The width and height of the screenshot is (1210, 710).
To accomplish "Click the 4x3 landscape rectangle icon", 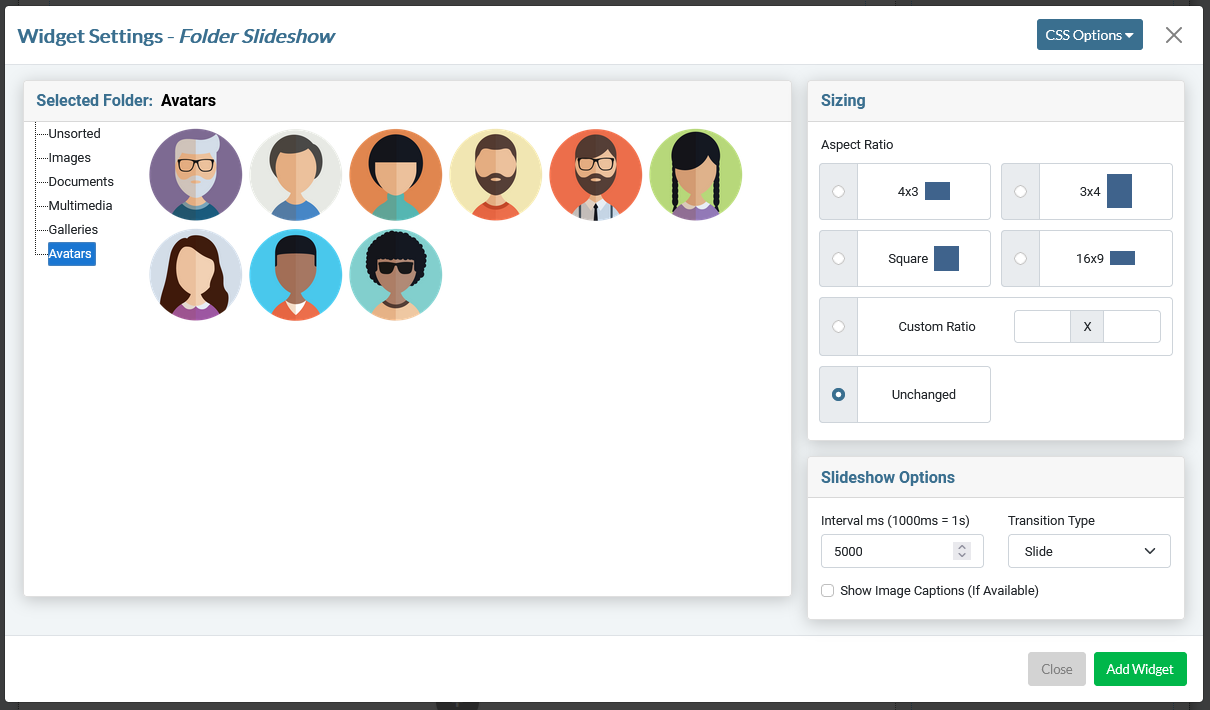I will tap(937, 191).
